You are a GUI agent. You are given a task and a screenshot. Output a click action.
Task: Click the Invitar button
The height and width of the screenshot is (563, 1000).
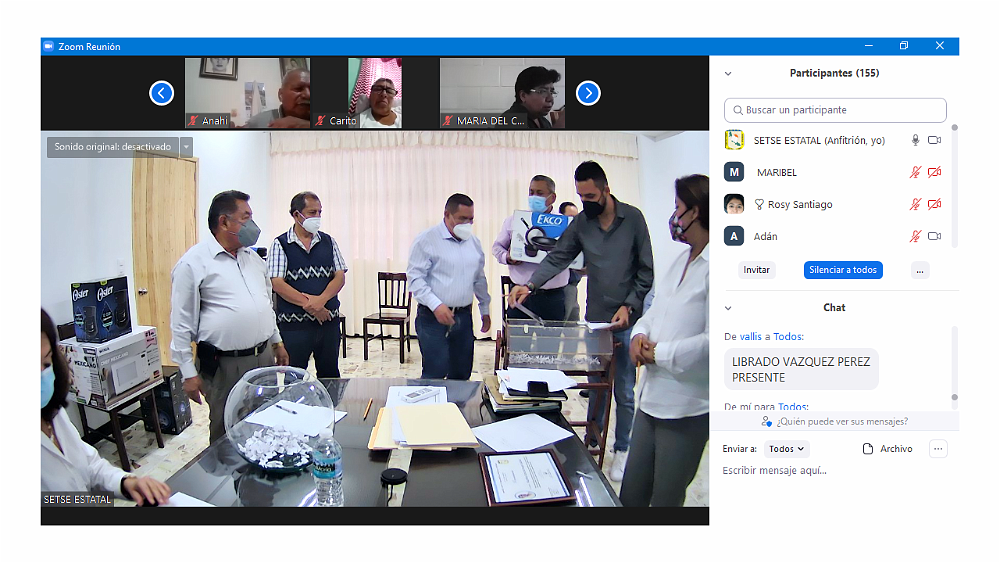point(757,270)
